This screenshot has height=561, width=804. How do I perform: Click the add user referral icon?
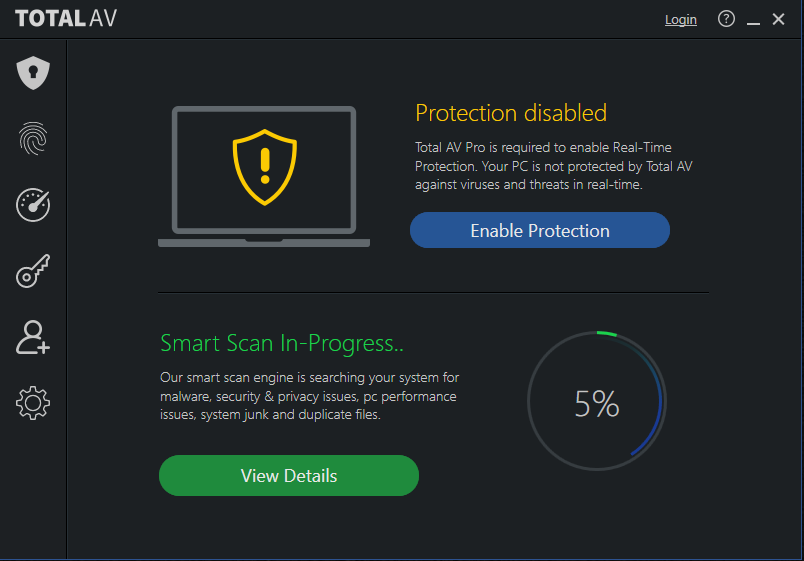[x=33, y=337]
